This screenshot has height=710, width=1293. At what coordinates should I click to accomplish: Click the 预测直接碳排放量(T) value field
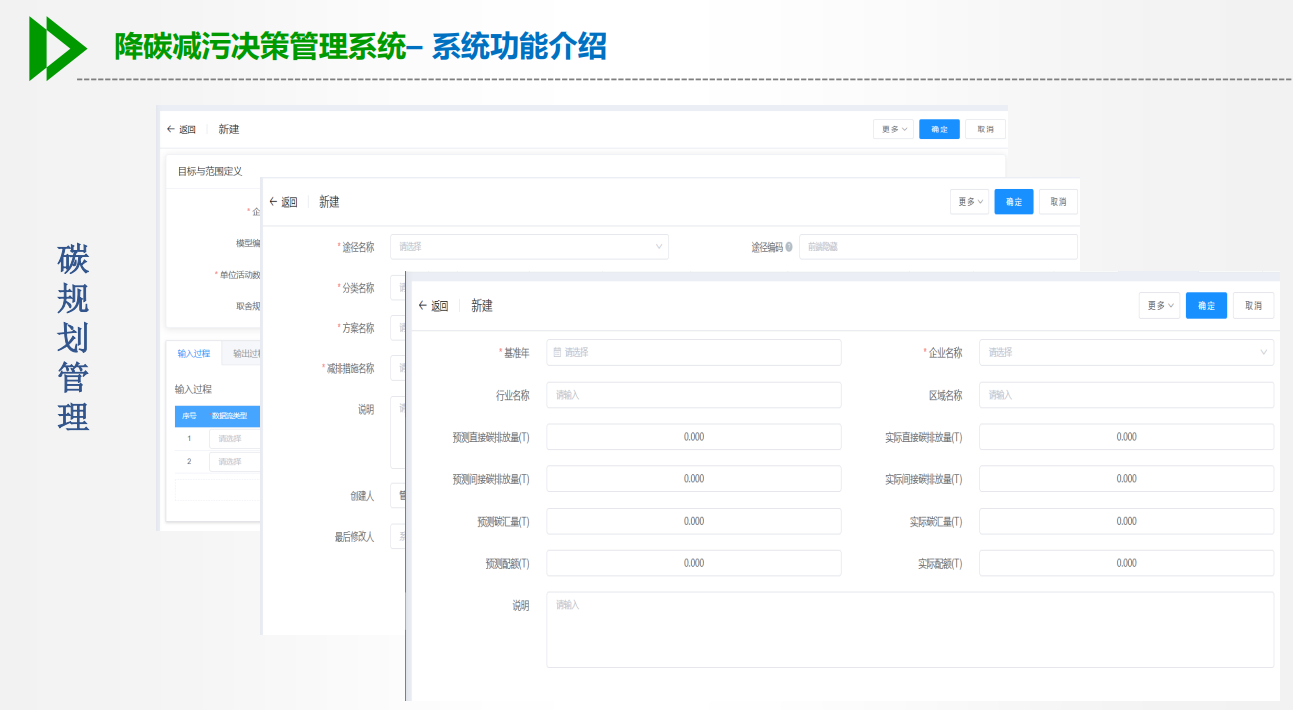(694, 437)
